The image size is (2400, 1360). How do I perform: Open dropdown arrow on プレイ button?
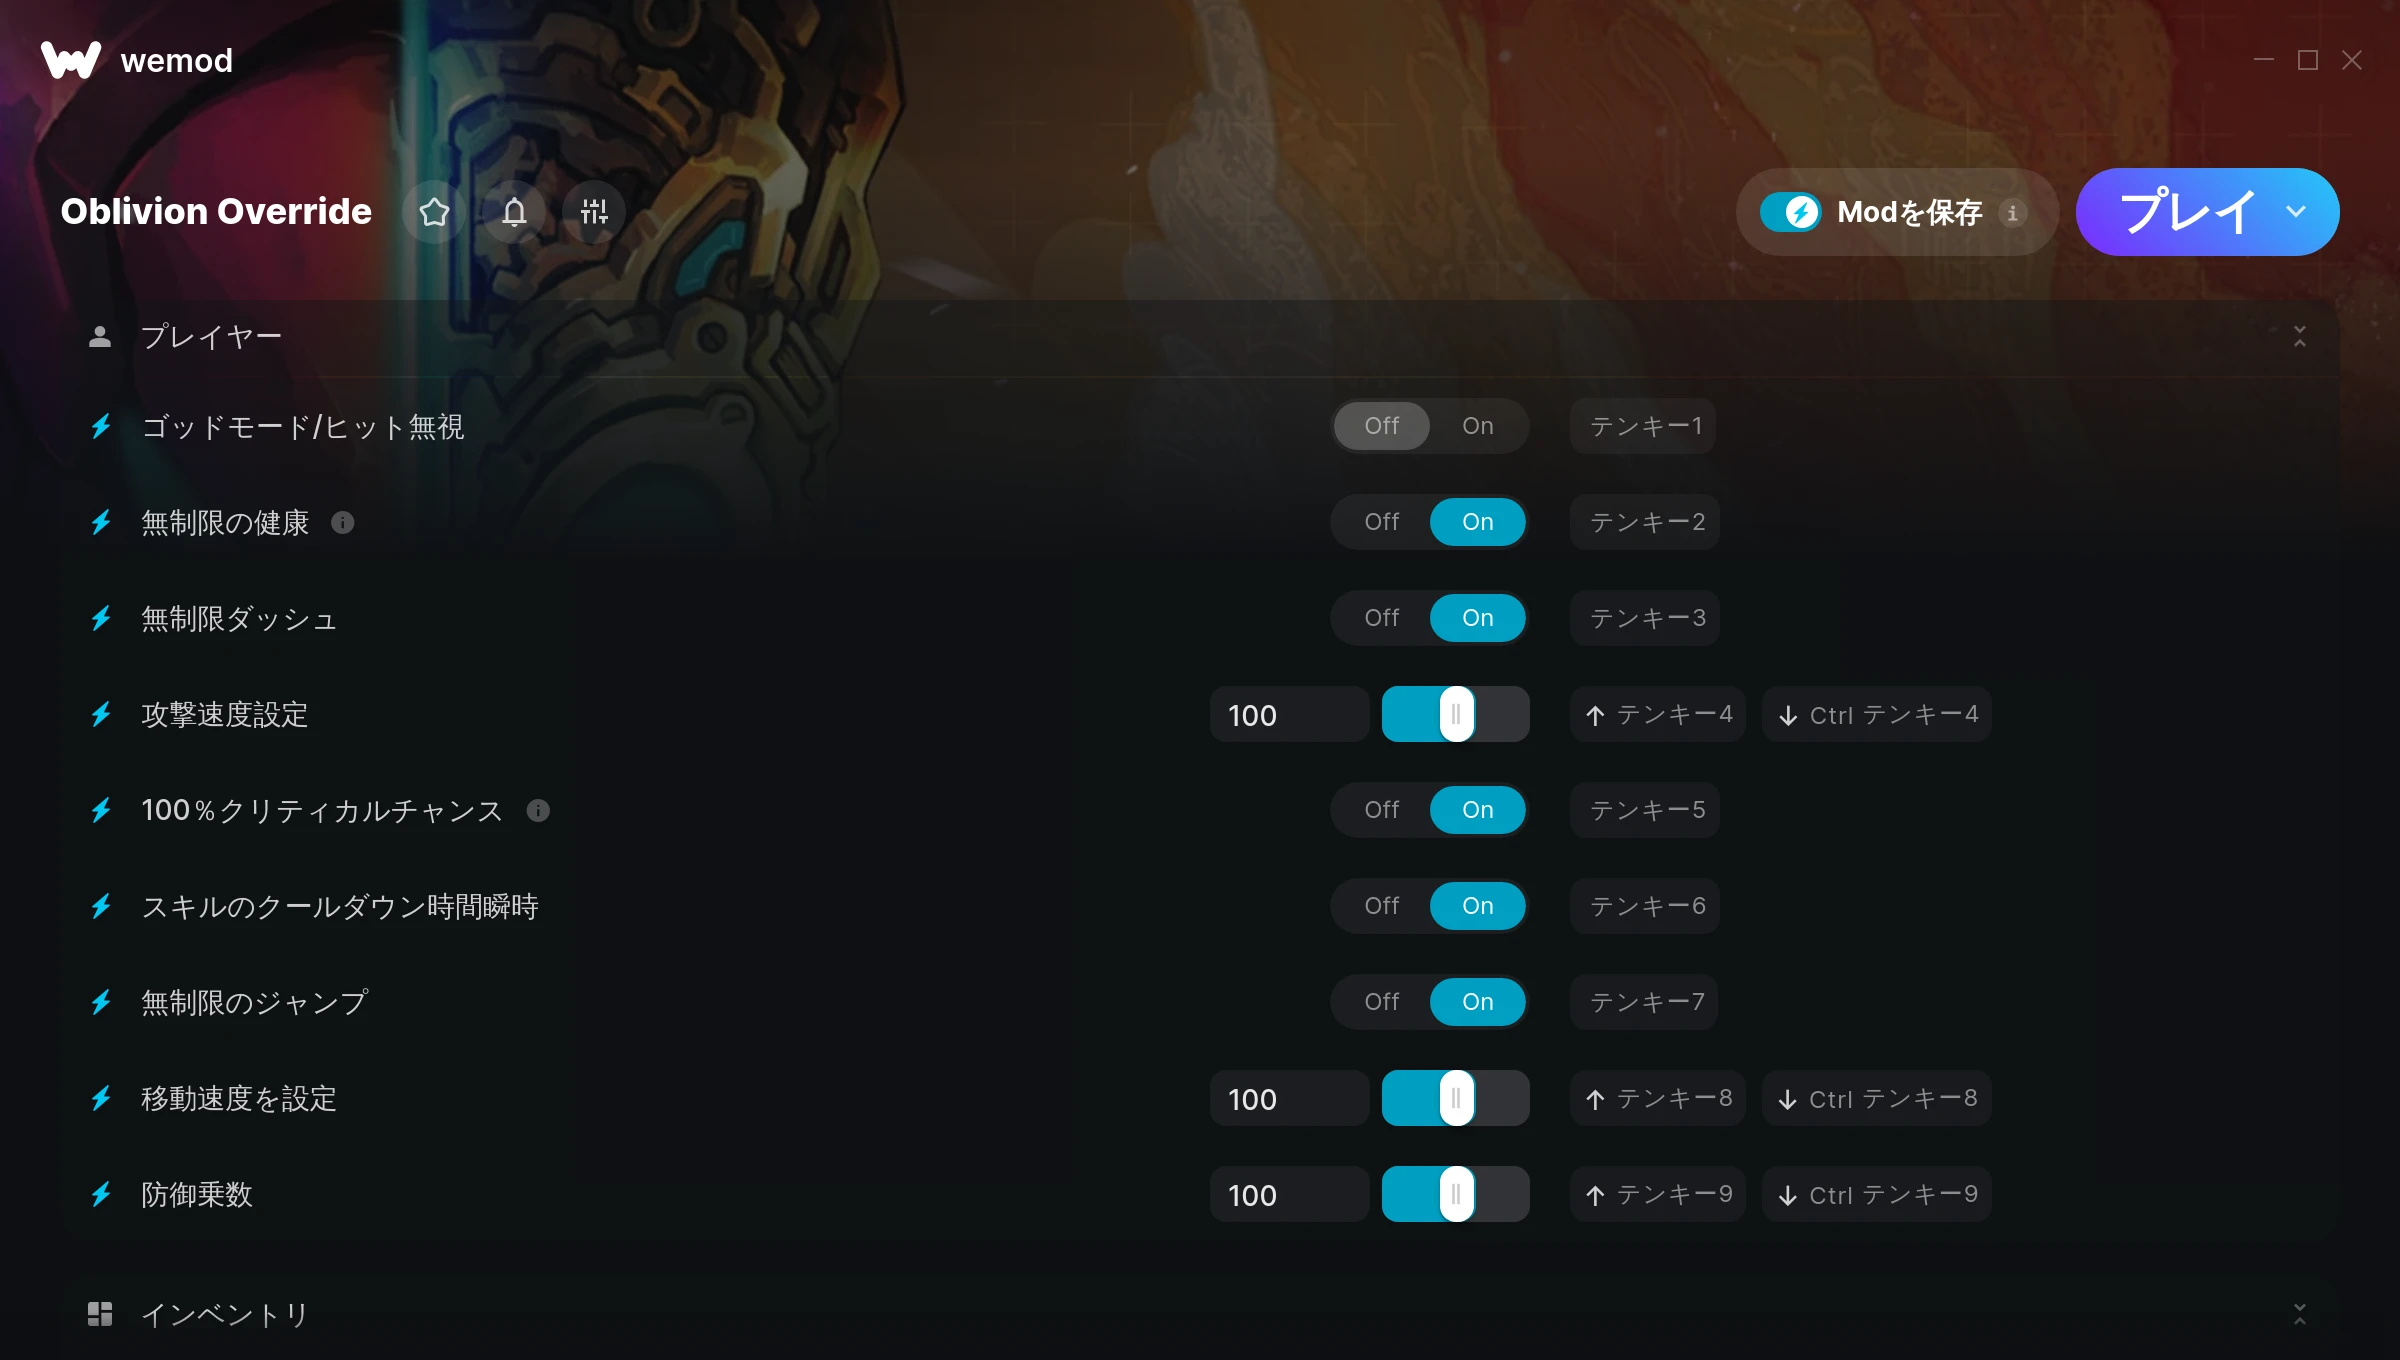click(x=2296, y=212)
